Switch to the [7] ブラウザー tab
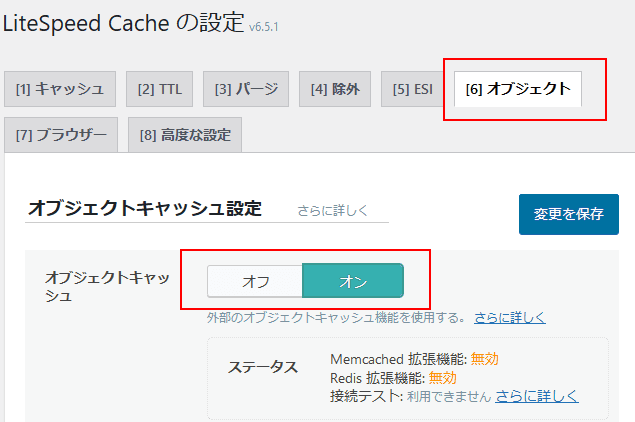This screenshot has width=635, height=422. [x=61, y=135]
